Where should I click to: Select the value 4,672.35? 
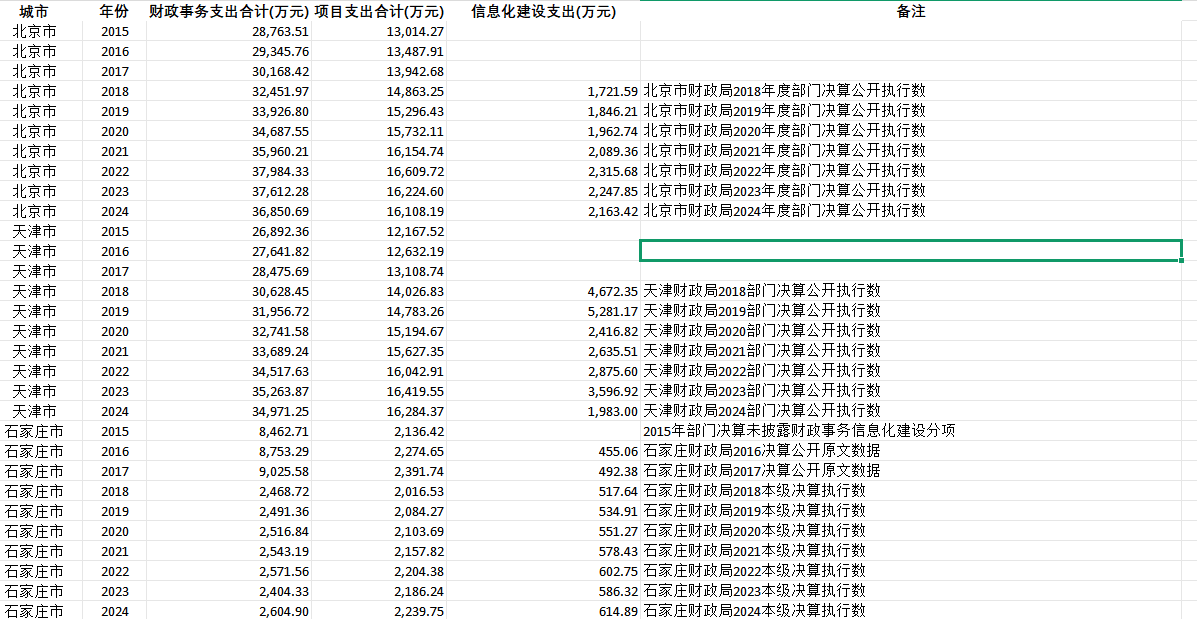612,291
